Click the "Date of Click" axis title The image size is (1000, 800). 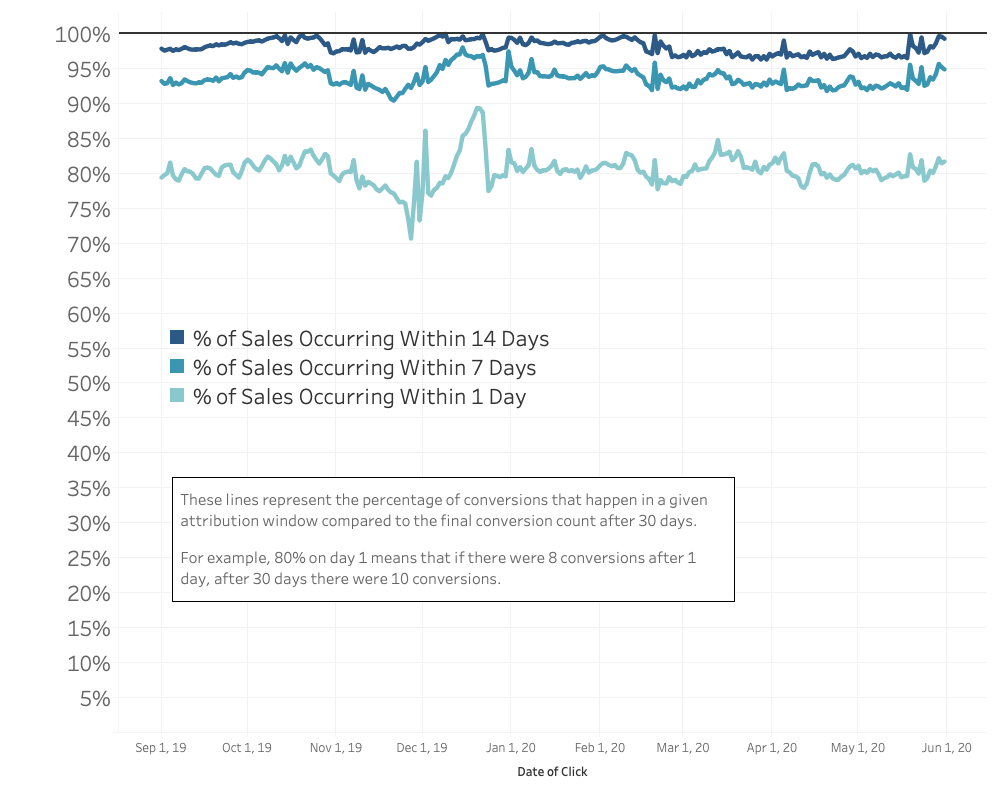point(552,772)
